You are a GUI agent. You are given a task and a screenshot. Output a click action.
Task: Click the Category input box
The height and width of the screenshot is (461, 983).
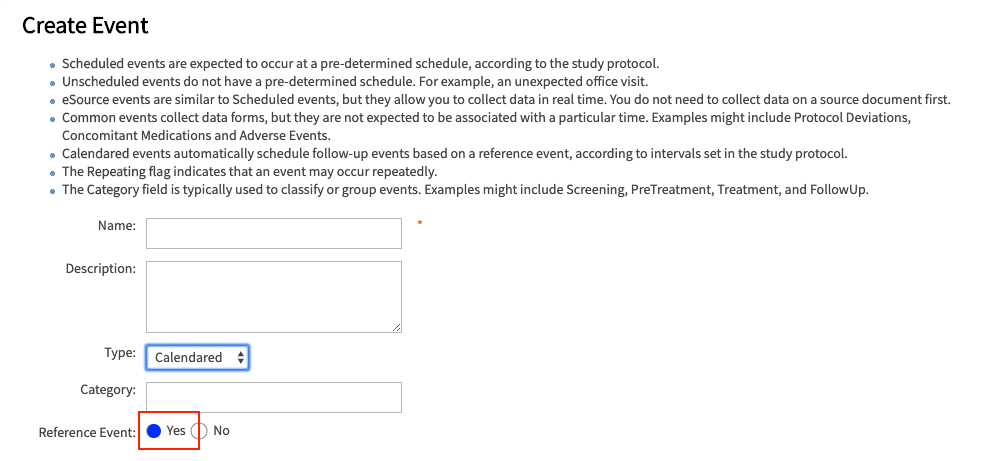point(273,397)
